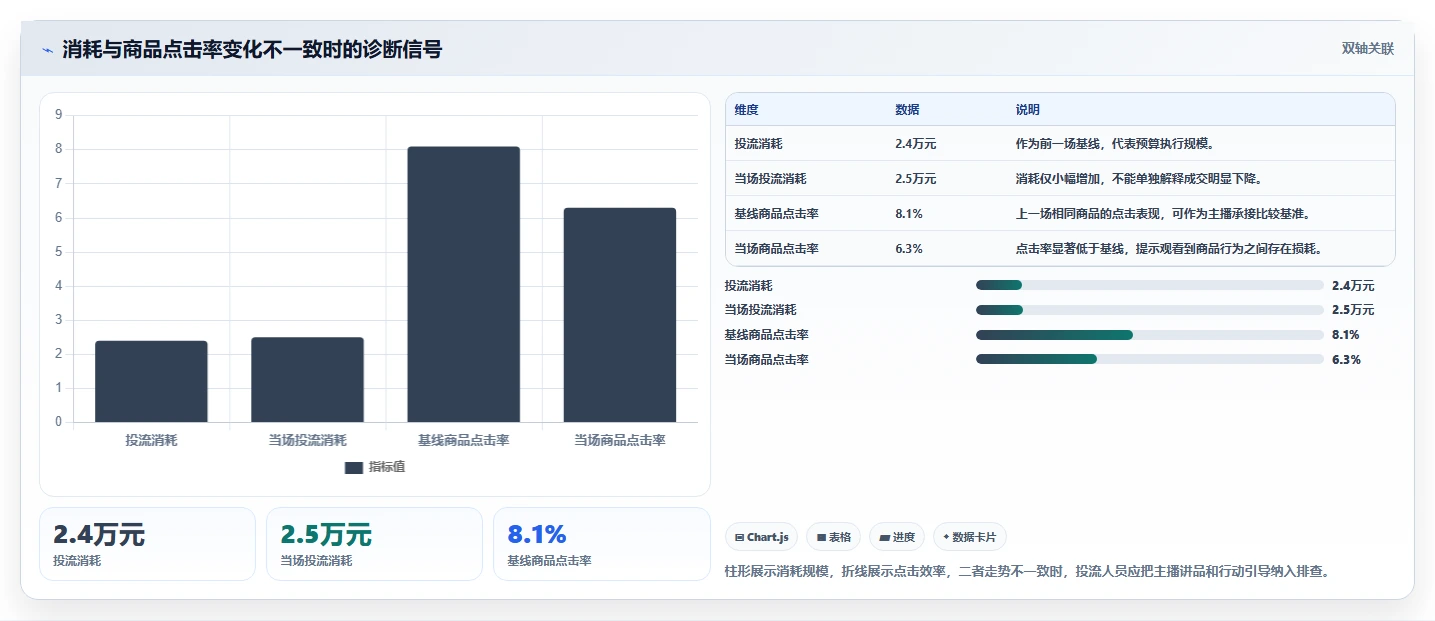The width and height of the screenshot is (1435, 621).
Task: Click the 投流消耗 progress row label
Action: 749,286
